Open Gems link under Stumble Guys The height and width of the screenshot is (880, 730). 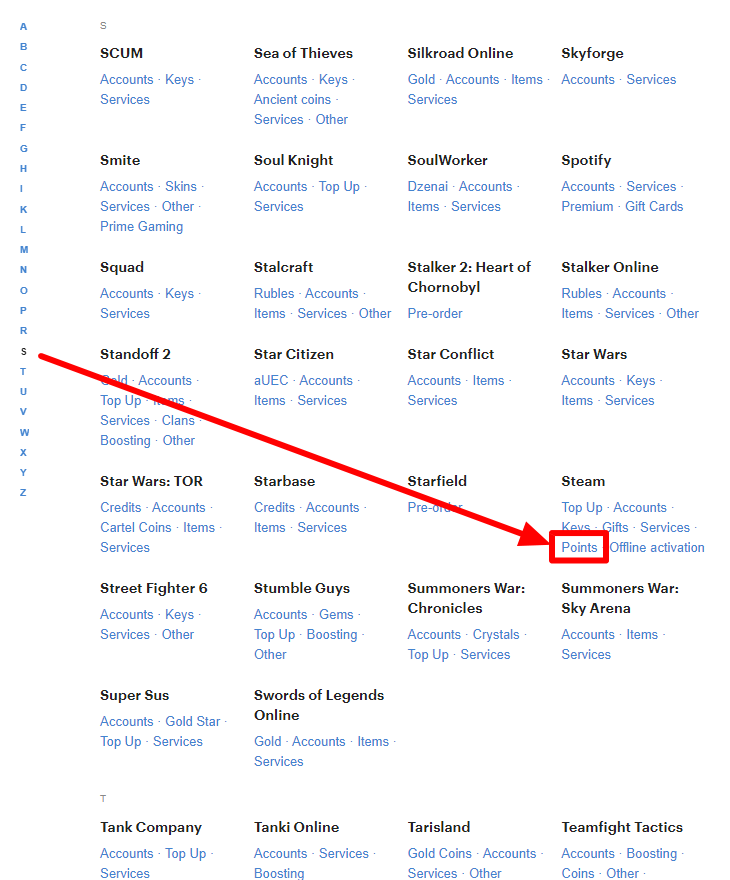[336, 615]
